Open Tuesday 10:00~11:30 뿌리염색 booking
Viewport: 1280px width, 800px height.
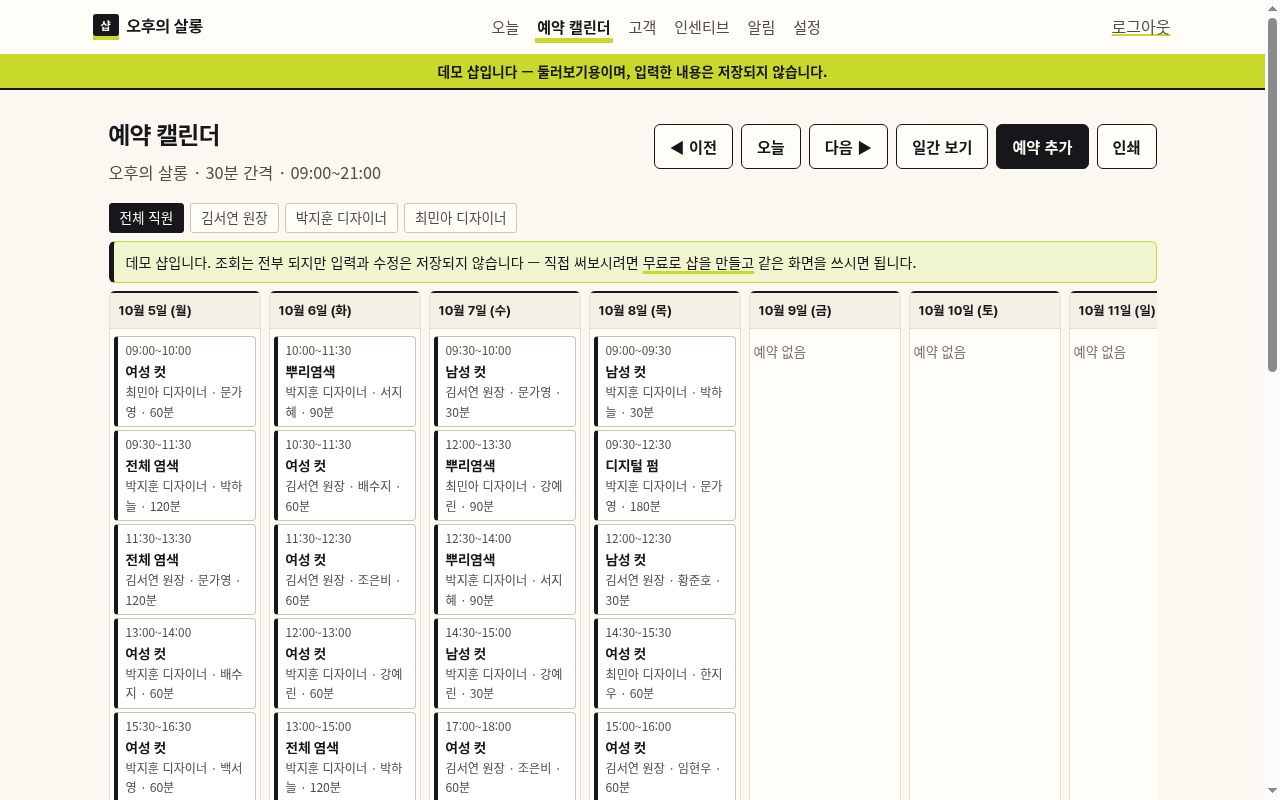coord(345,381)
